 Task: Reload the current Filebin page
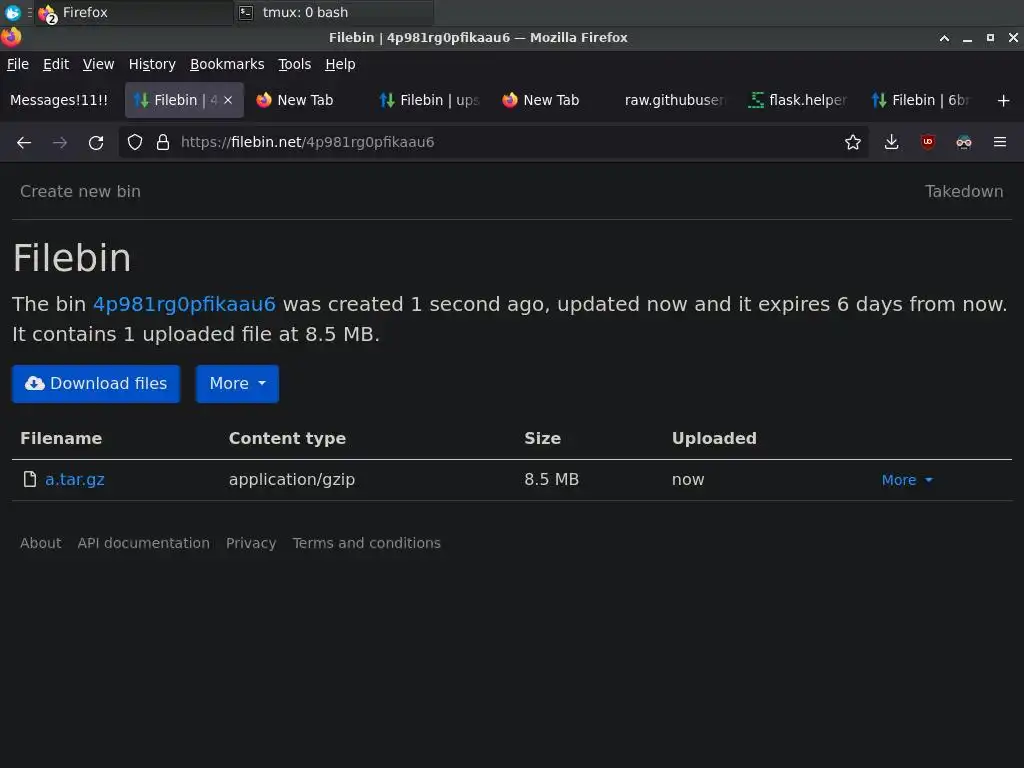pos(96,142)
